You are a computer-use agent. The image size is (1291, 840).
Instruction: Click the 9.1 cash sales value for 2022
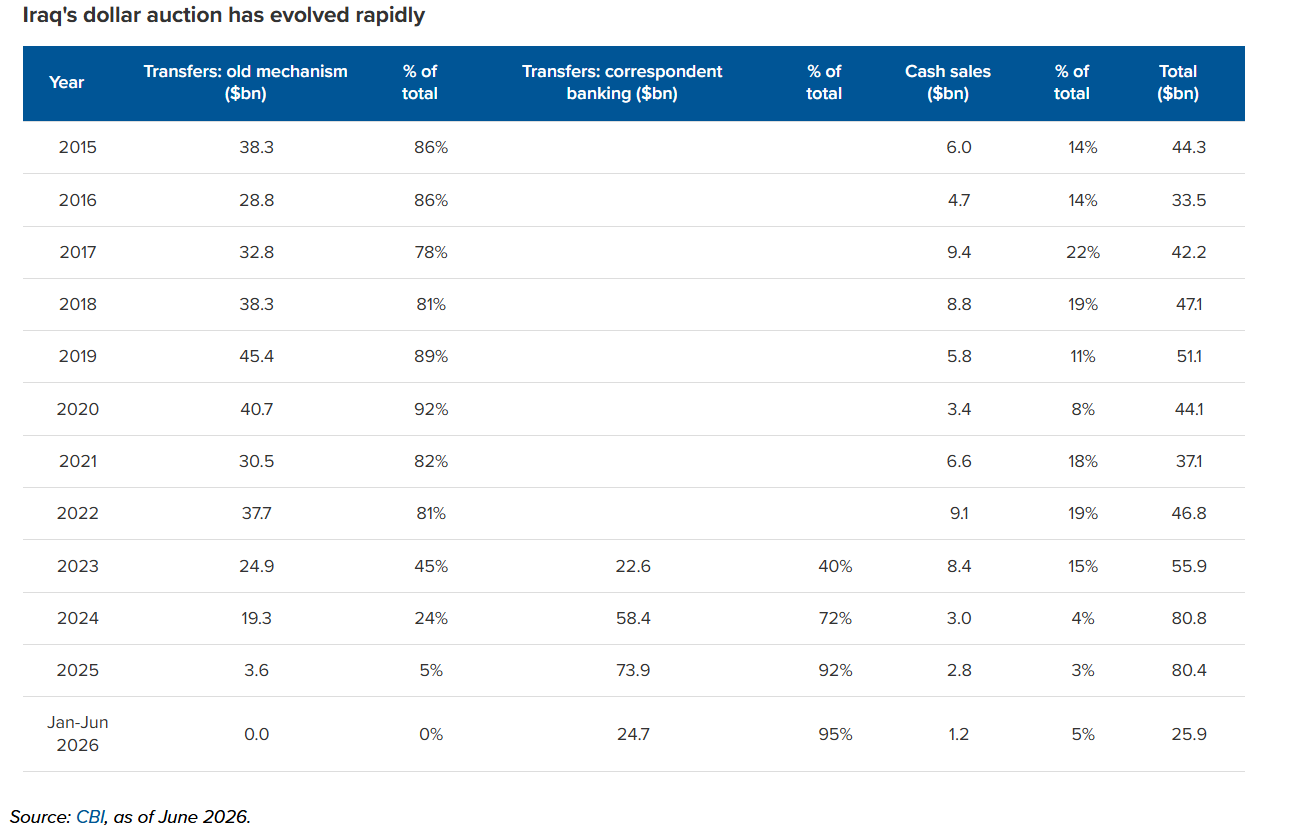pyautogui.click(x=959, y=514)
